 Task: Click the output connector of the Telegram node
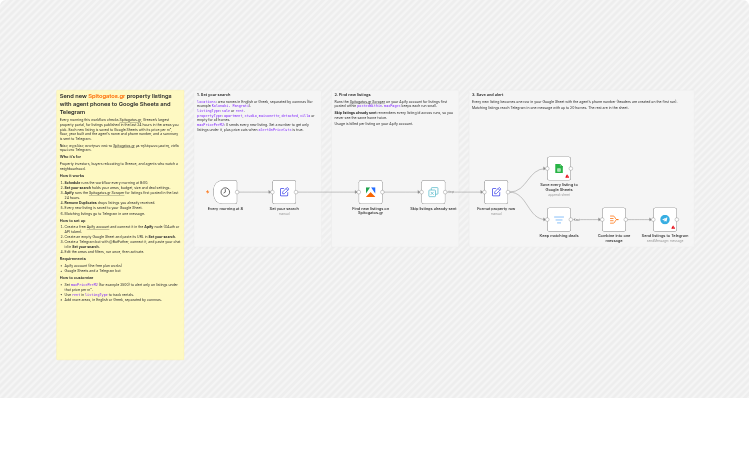pos(677,220)
